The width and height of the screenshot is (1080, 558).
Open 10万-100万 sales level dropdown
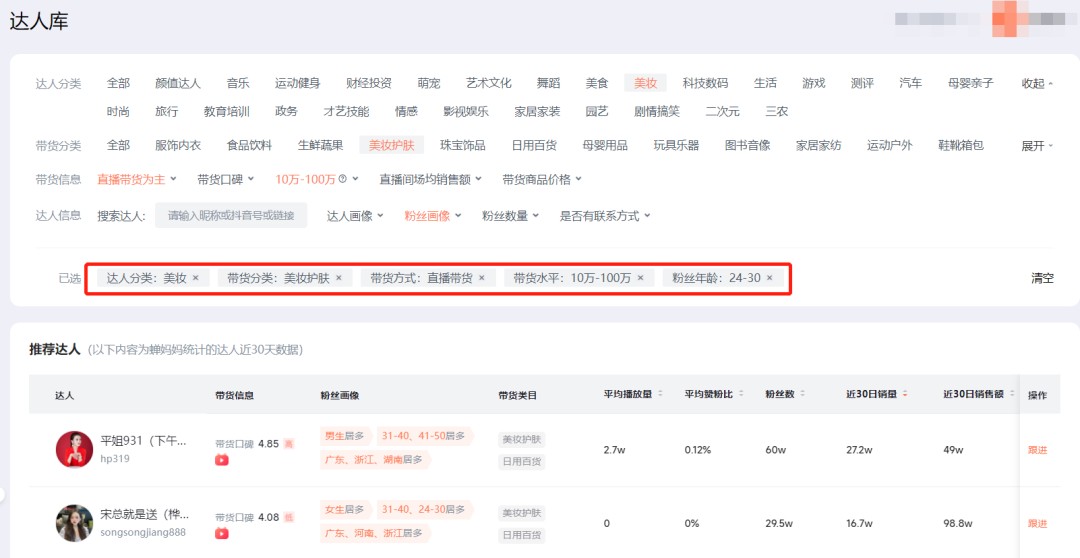click(x=317, y=179)
